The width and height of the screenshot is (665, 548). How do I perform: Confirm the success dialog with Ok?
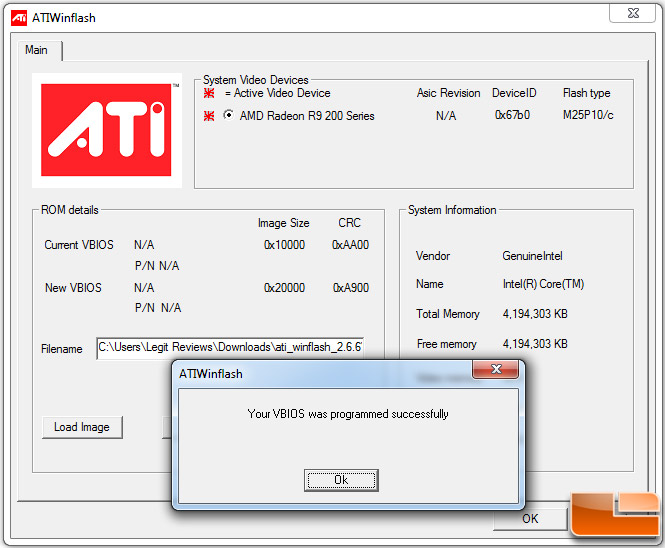(x=341, y=480)
